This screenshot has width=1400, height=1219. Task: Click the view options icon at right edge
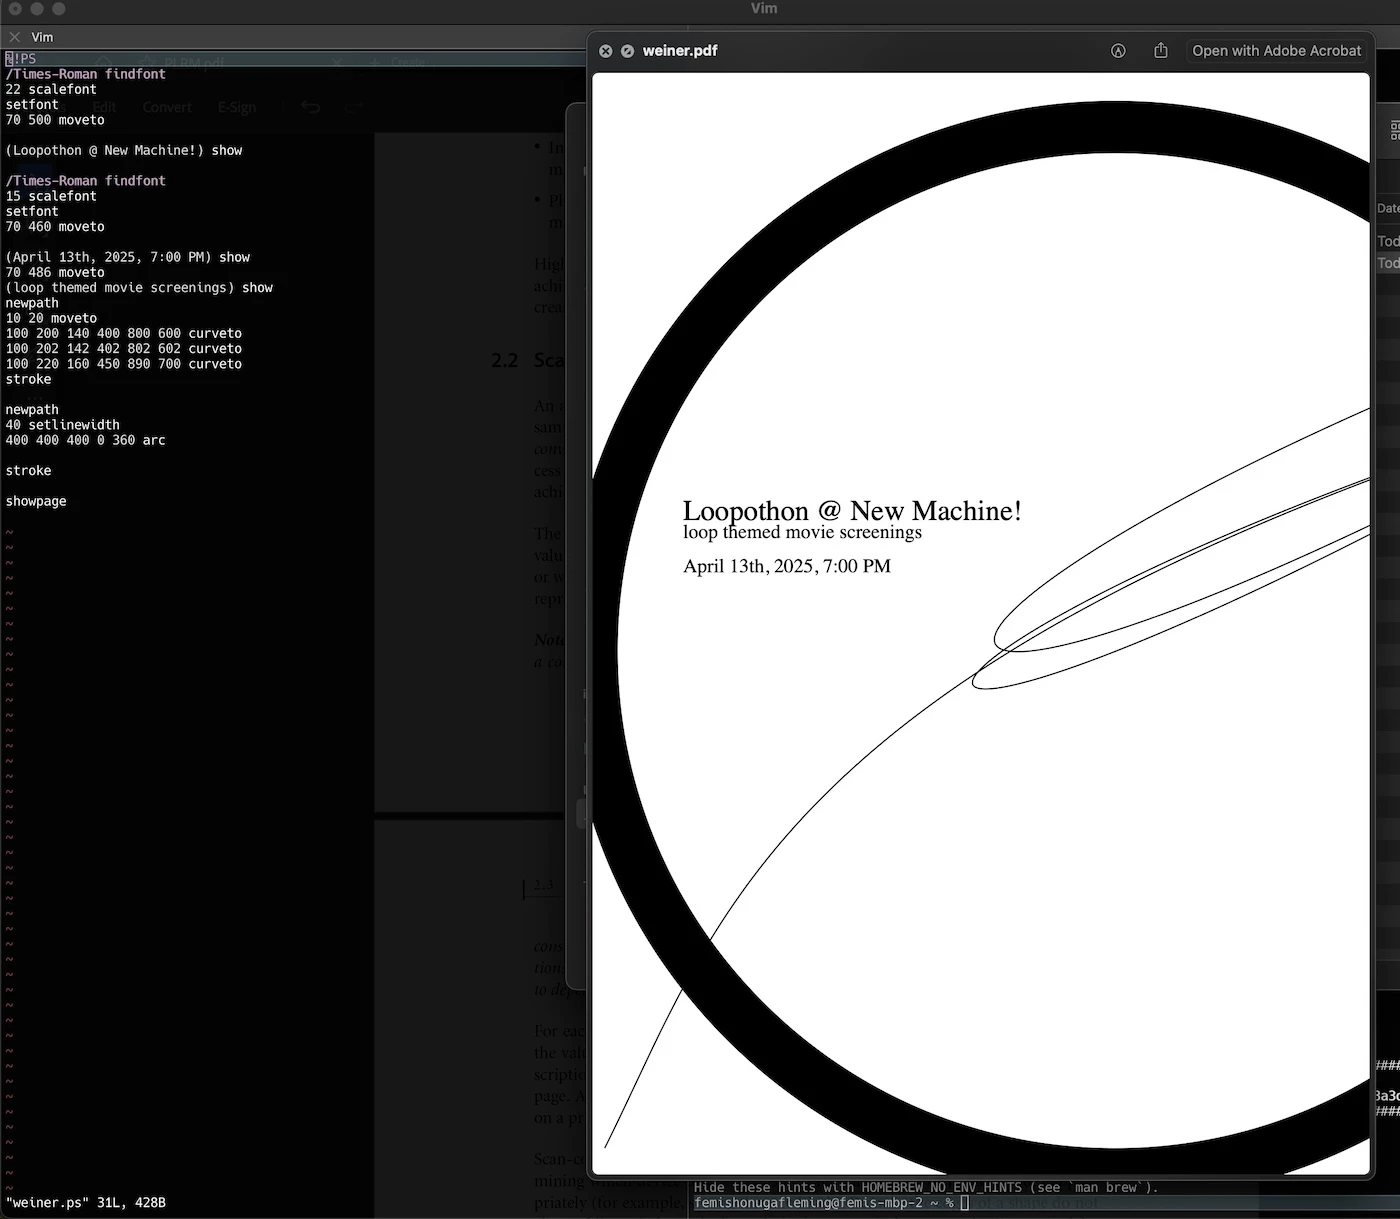click(1394, 130)
